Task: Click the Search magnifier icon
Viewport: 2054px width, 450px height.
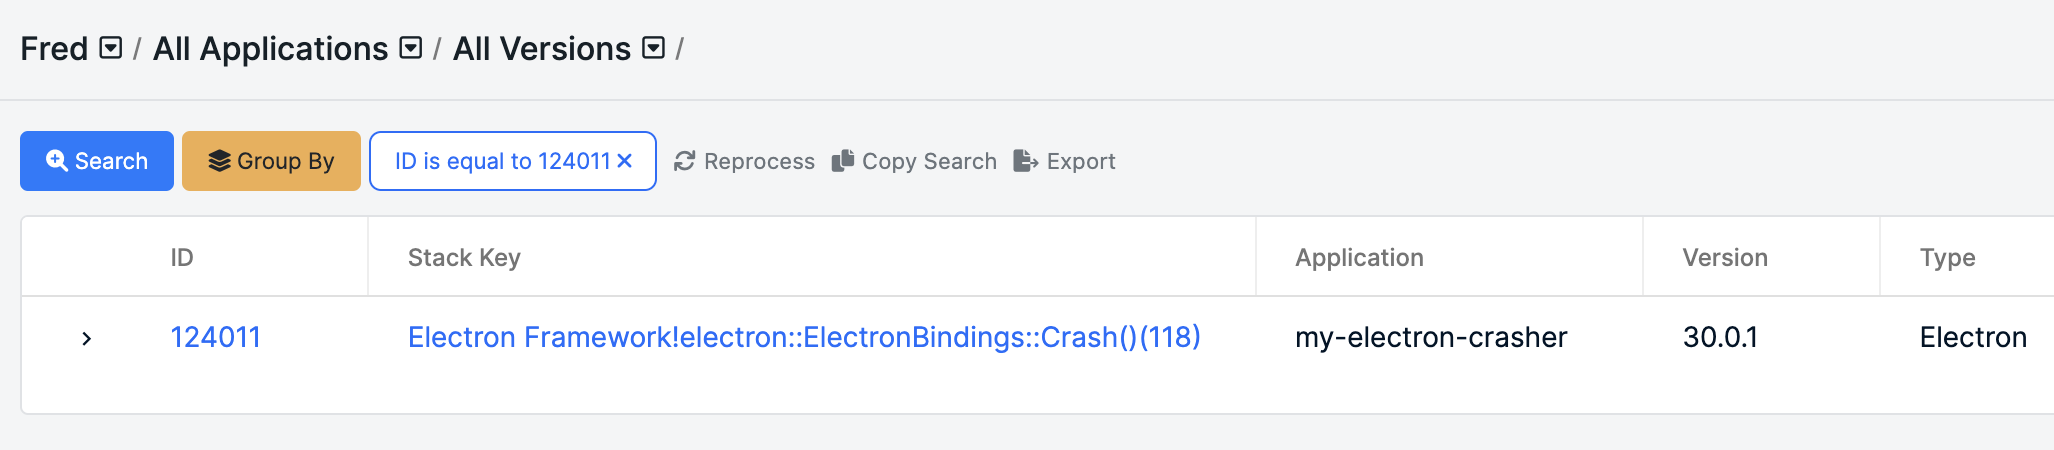Action: [x=57, y=161]
